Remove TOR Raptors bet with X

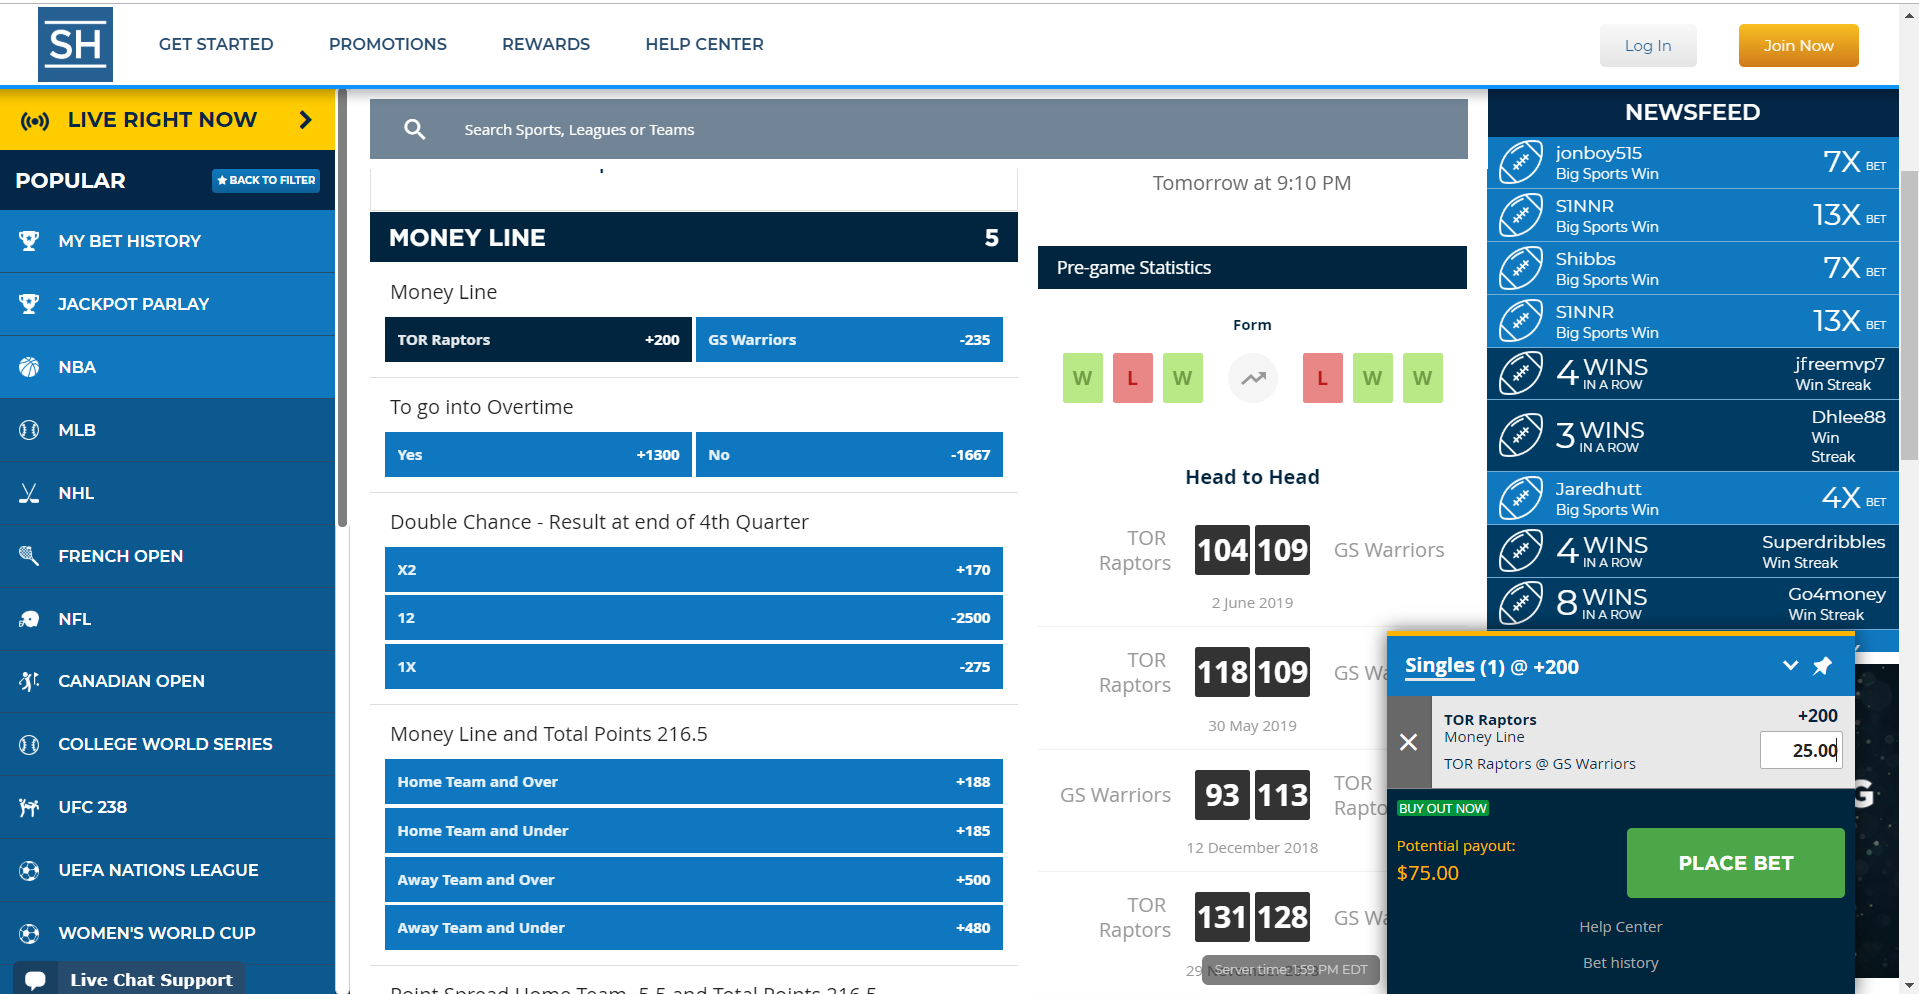[1408, 742]
